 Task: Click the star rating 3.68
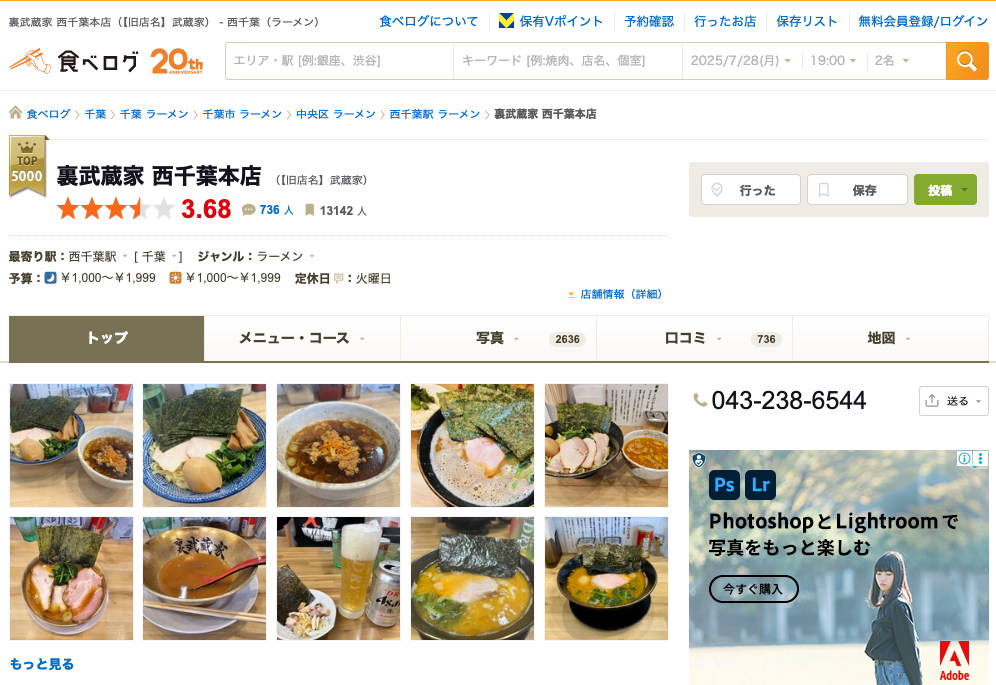tap(144, 209)
